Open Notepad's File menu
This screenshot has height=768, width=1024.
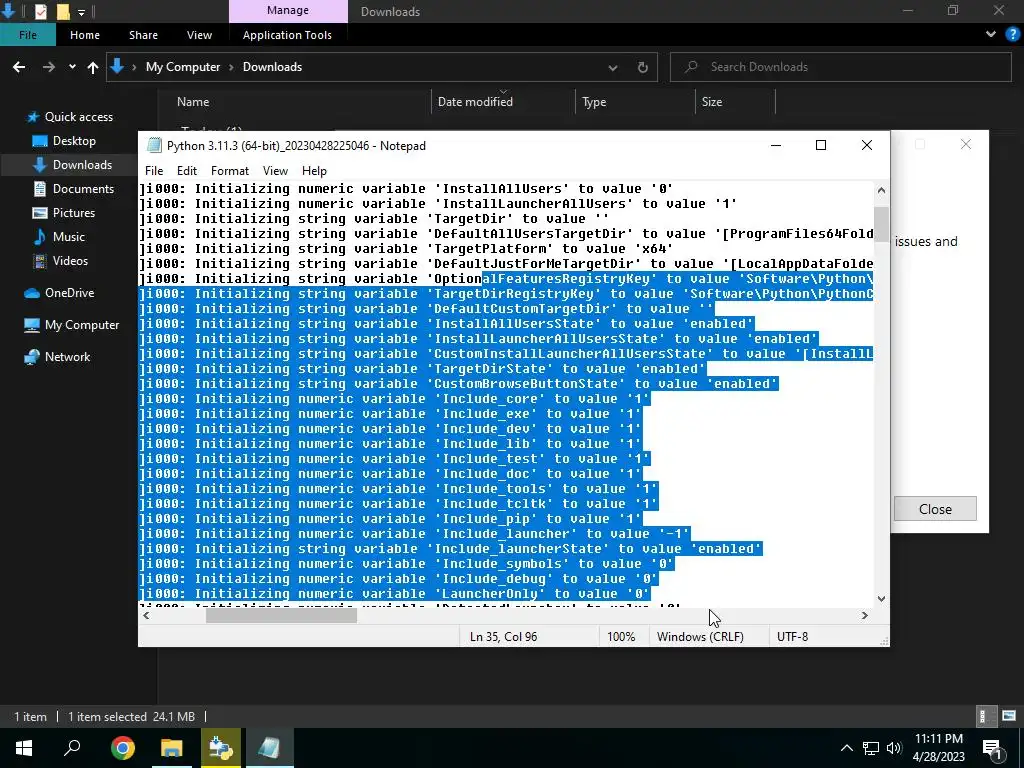click(x=154, y=170)
